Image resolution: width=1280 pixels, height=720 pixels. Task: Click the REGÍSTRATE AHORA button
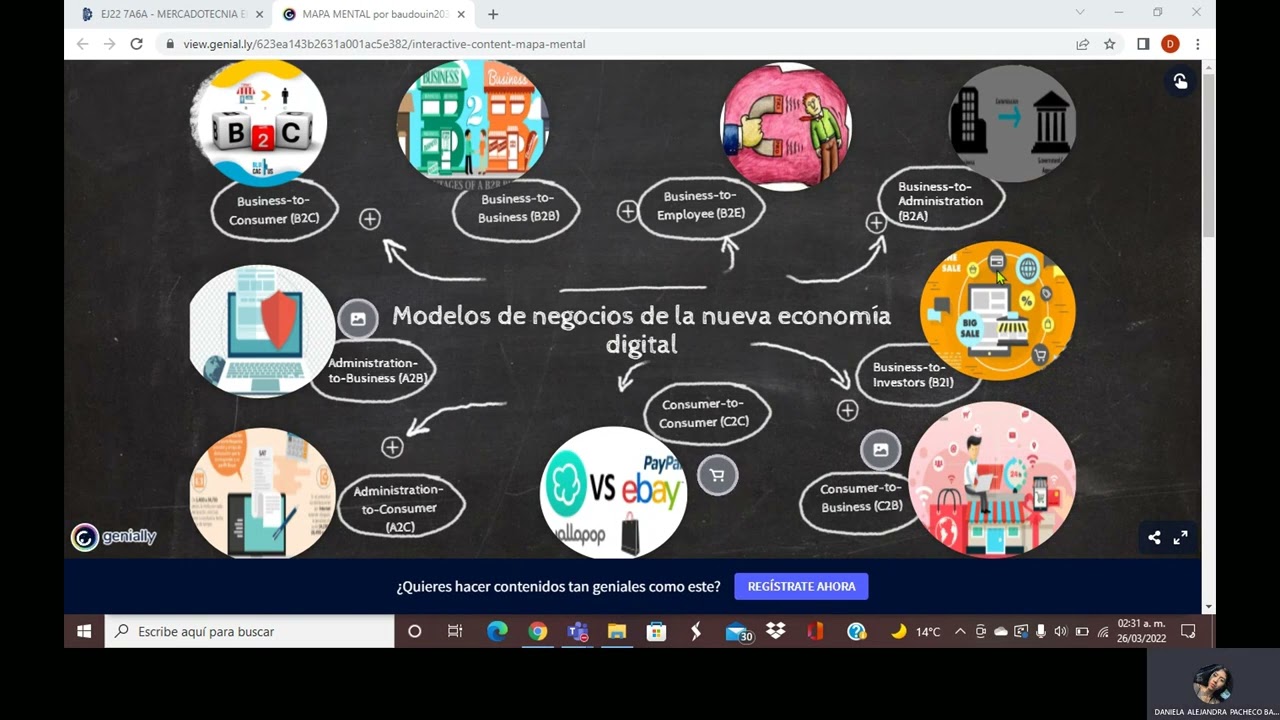pyautogui.click(x=801, y=586)
